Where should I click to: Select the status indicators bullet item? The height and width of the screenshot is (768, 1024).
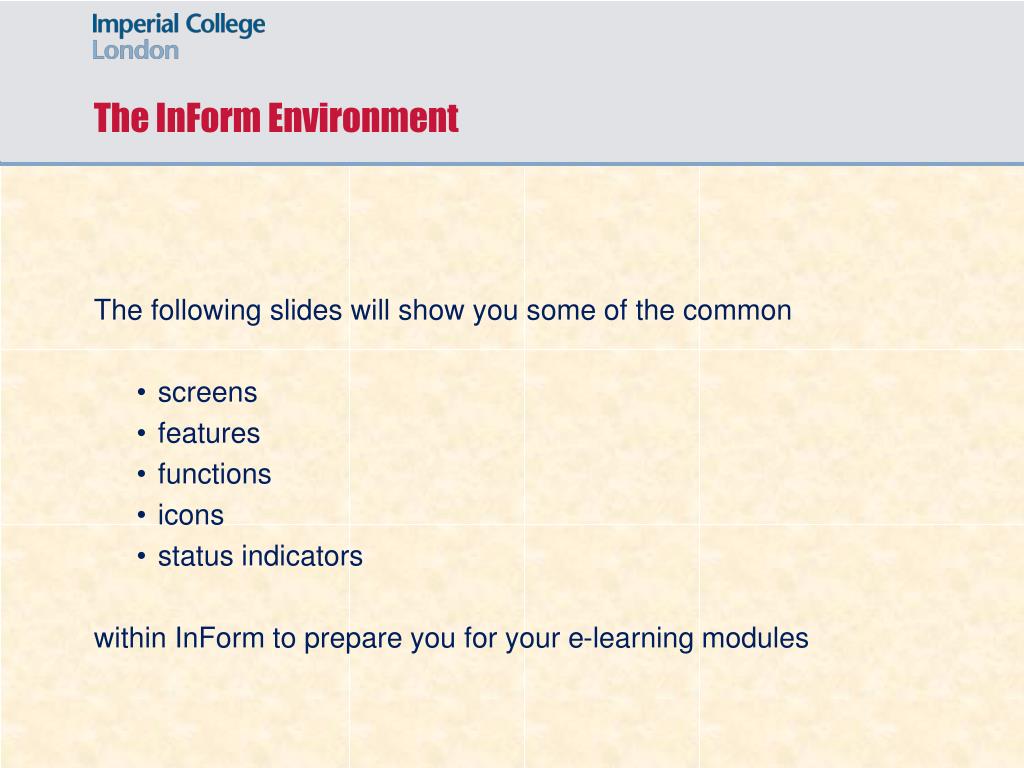point(260,556)
